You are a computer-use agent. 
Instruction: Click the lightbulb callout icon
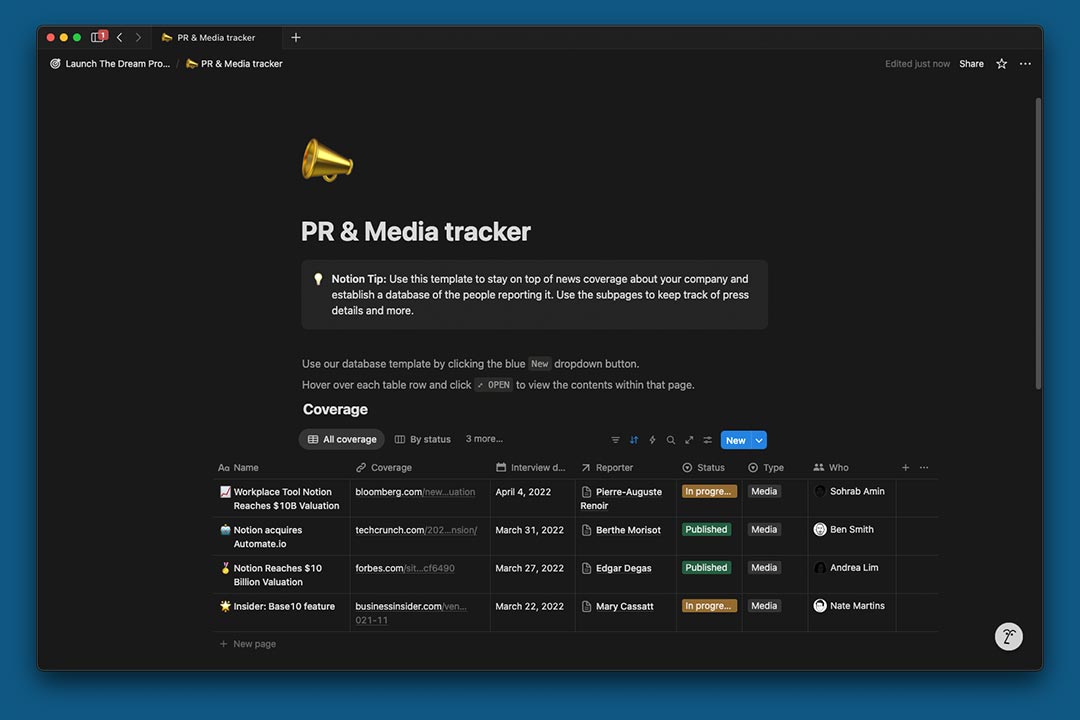[x=318, y=279]
